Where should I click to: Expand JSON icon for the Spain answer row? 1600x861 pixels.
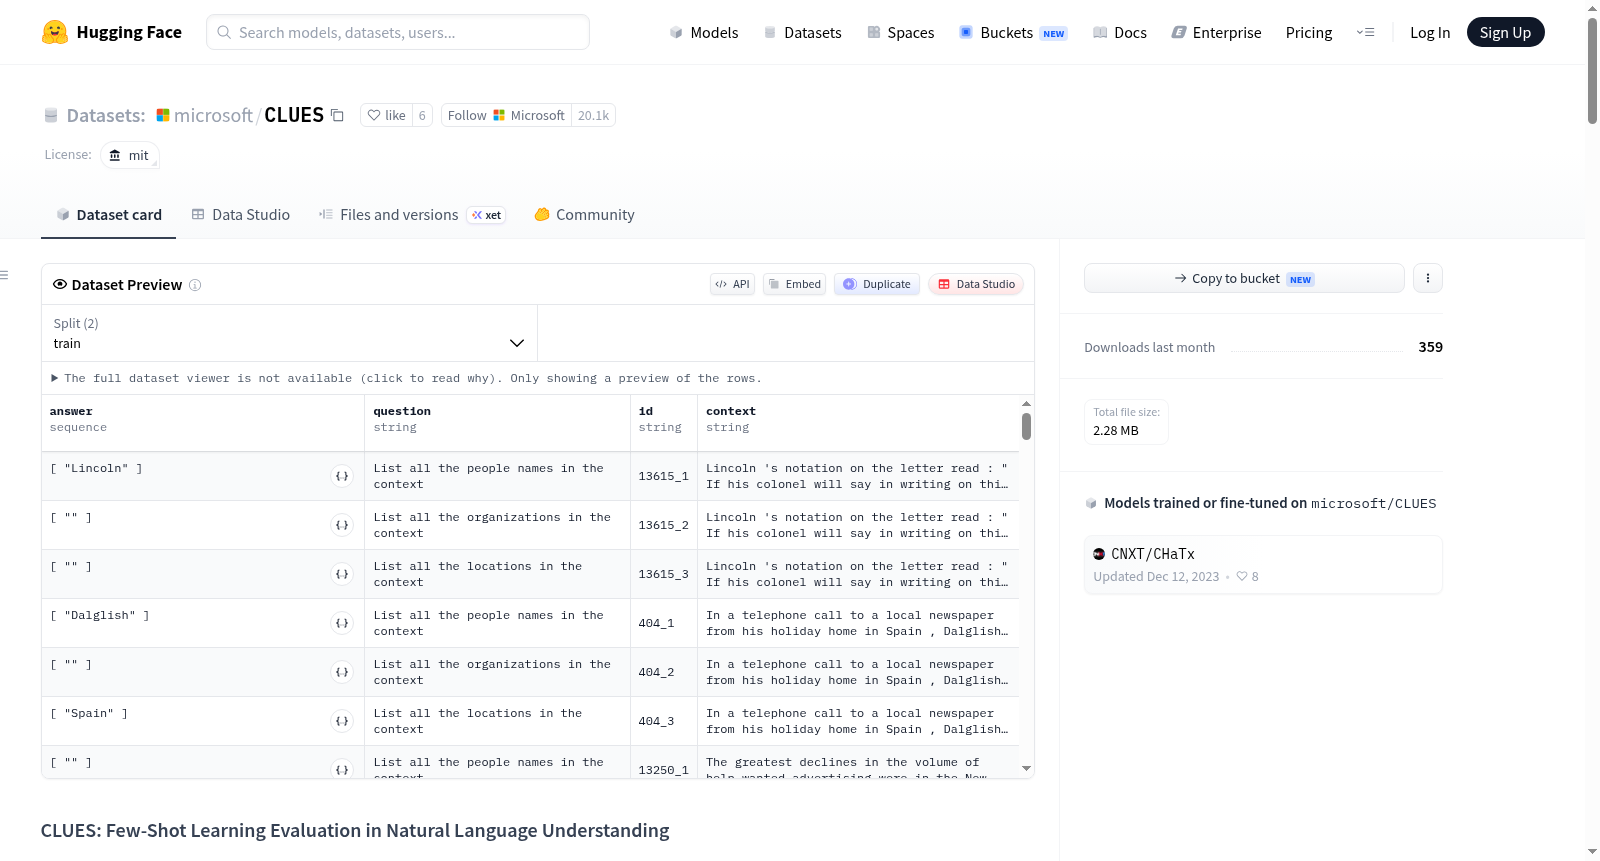(342, 721)
